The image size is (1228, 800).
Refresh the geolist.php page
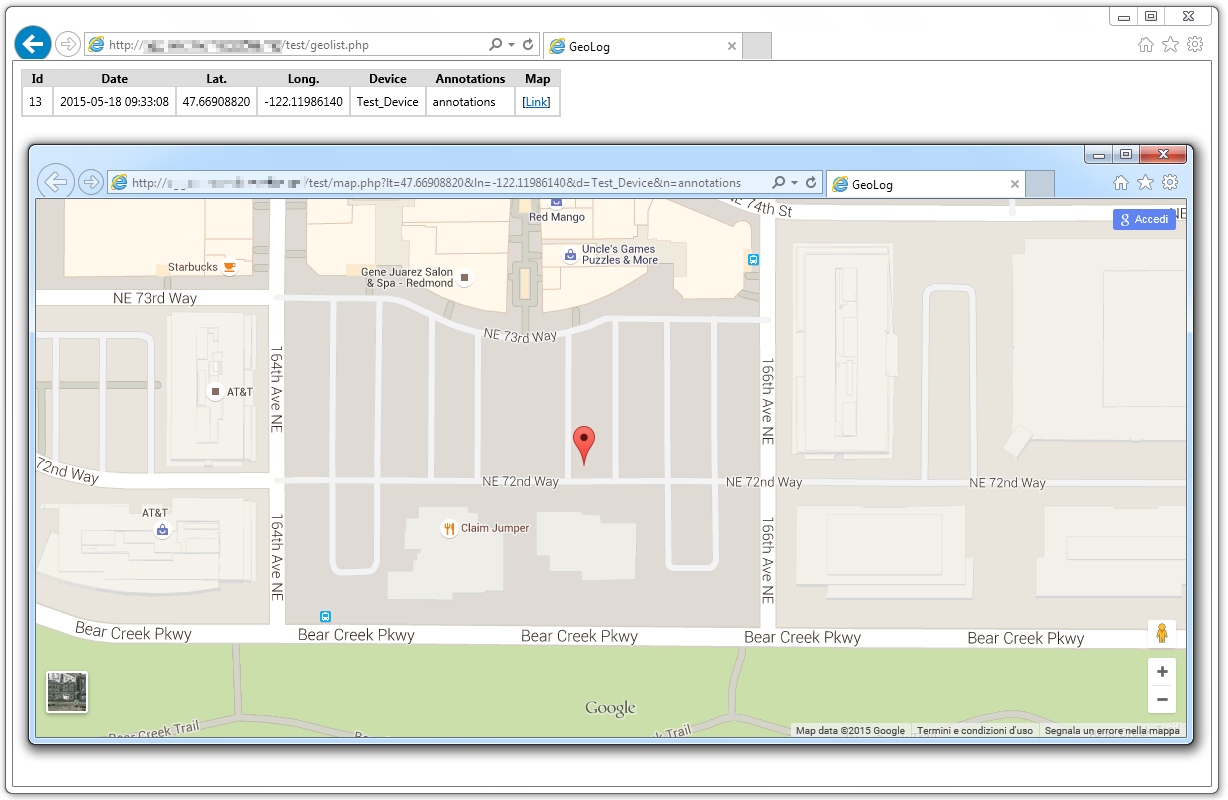(x=528, y=45)
